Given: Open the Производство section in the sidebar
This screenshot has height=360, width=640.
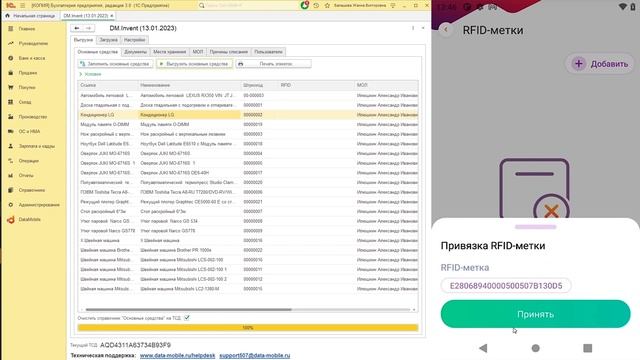Looking at the screenshot, I should click(32, 117).
